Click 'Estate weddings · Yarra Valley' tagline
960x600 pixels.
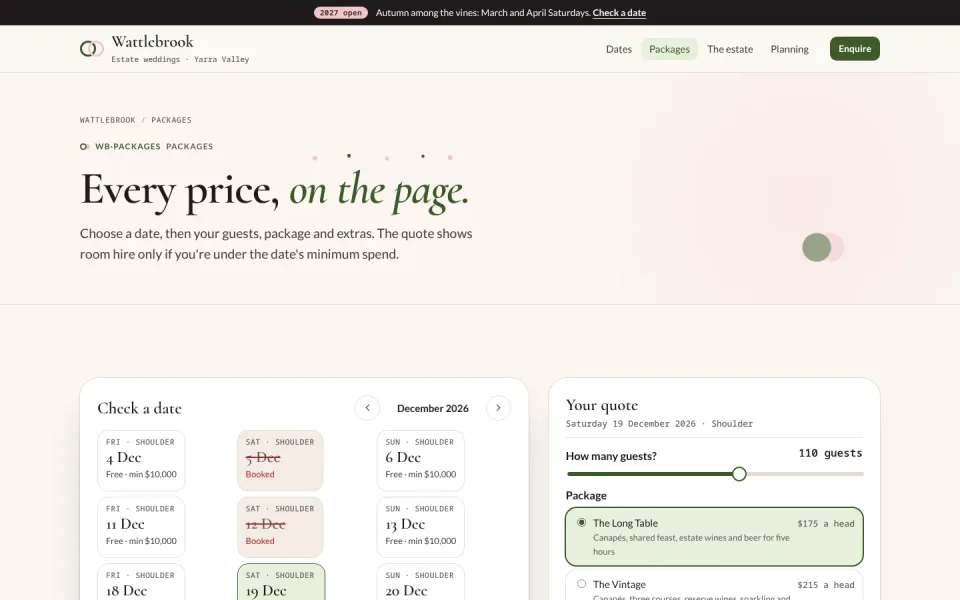pos(180,59)
